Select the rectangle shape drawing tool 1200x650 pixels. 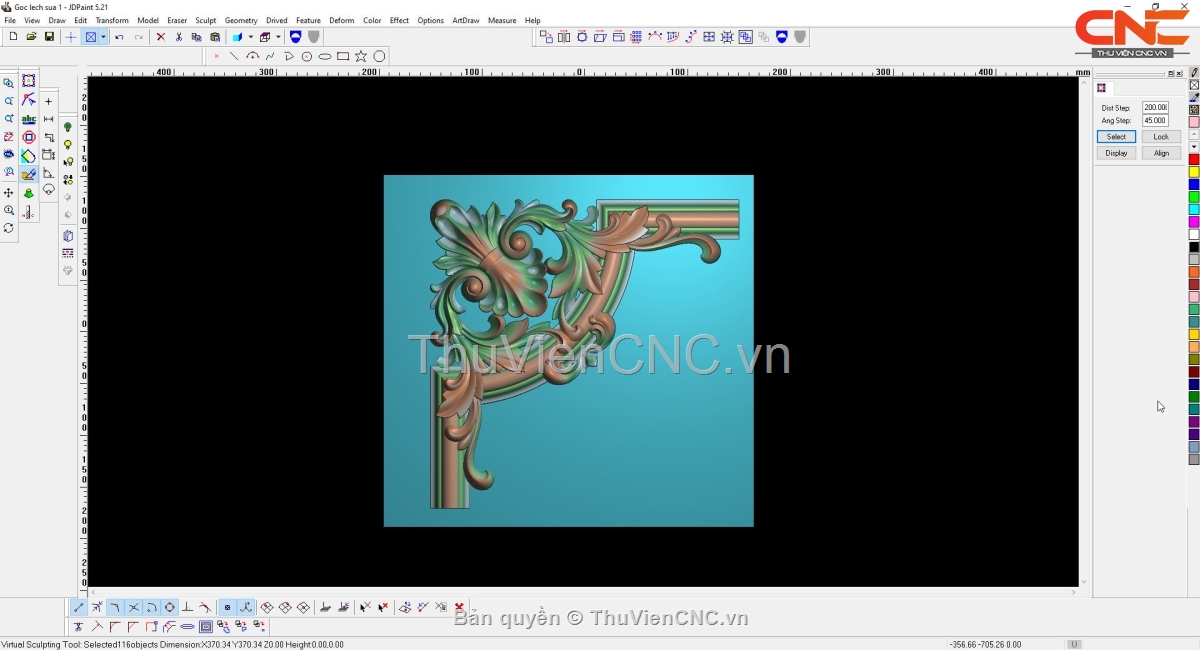point(343,56)
